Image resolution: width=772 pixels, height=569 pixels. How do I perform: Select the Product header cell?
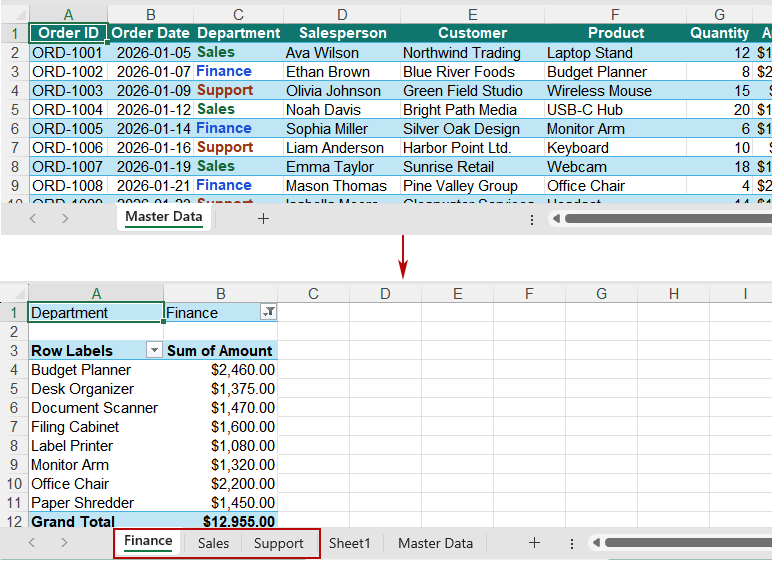[x=615, y=33]
